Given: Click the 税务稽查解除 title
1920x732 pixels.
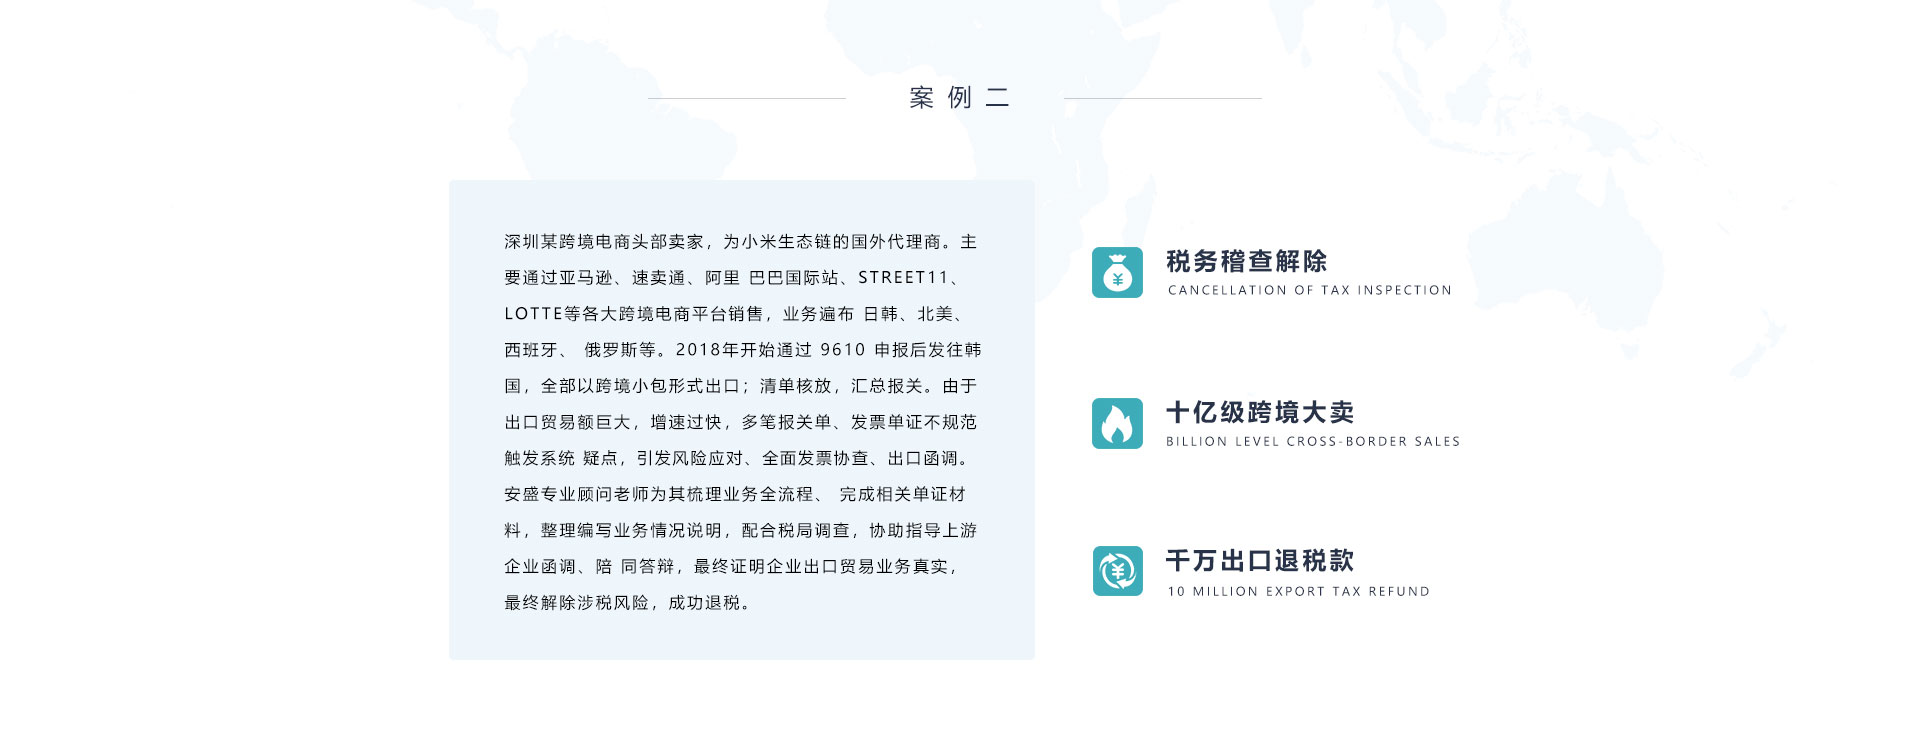Looking at the screenshot, I should [x=1246, y=261].
